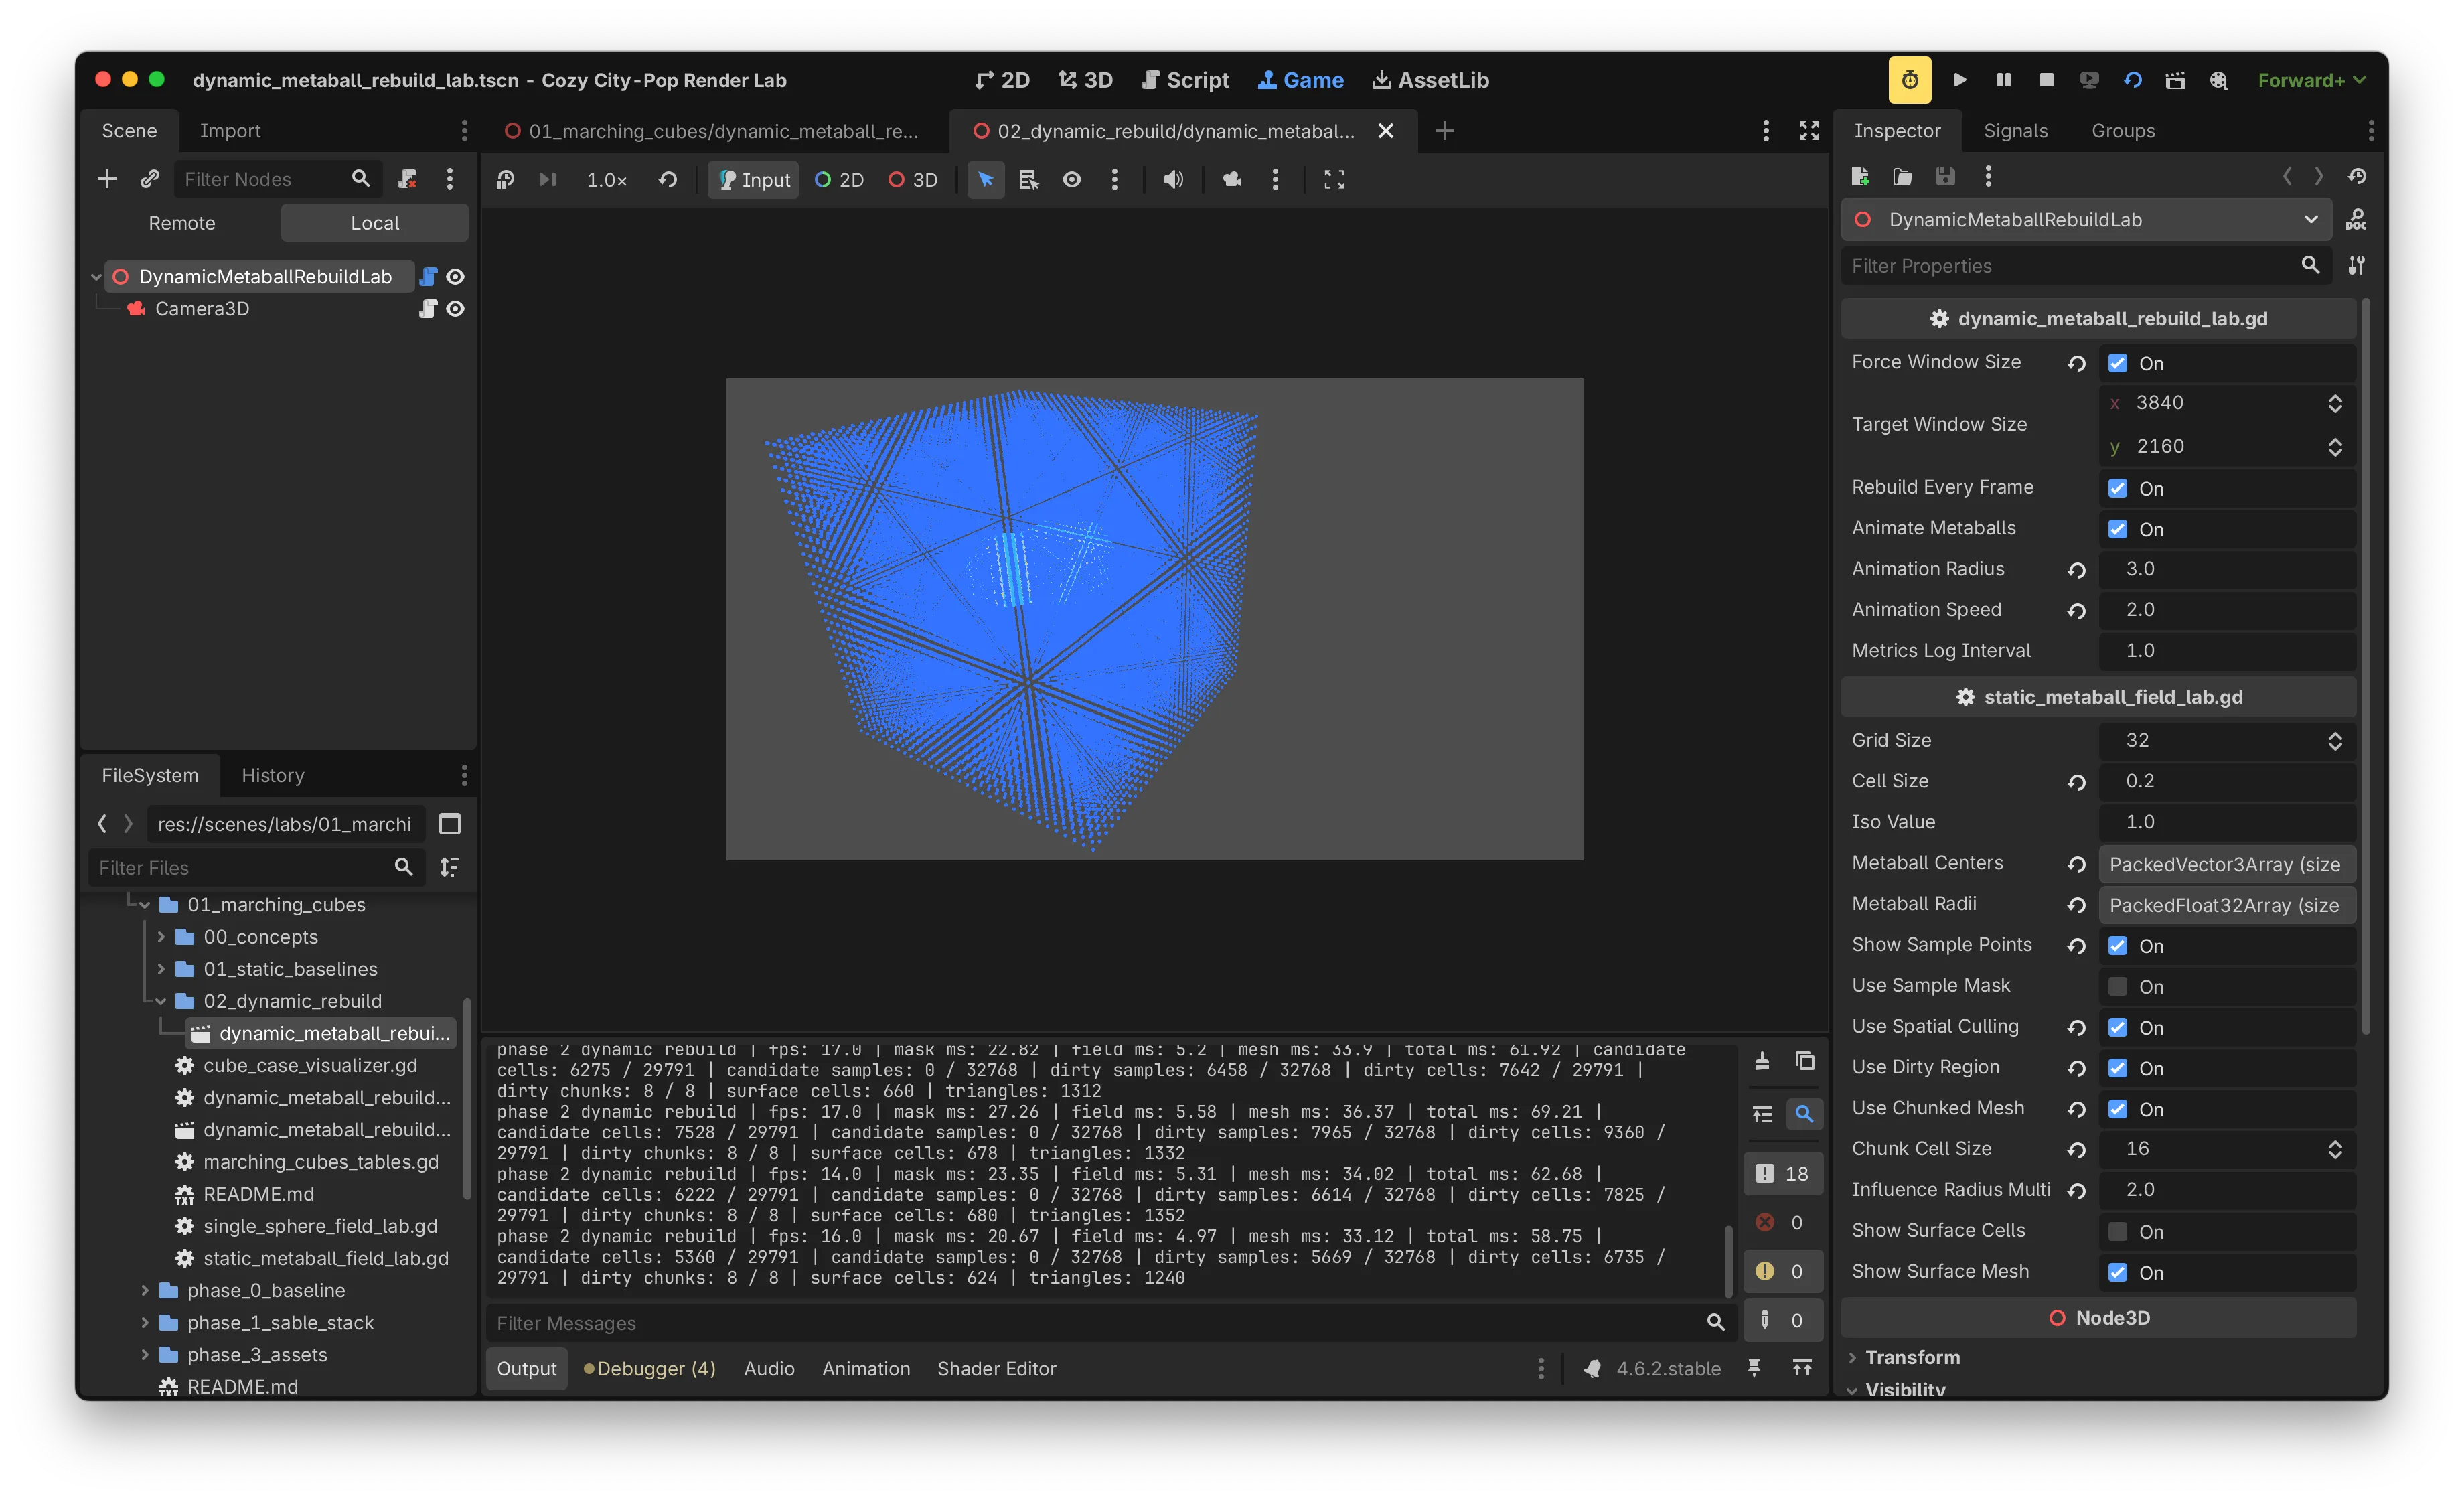Toggle the Input game button
The width and height of the screenshot is (2464, 1500).
(754, 180)
